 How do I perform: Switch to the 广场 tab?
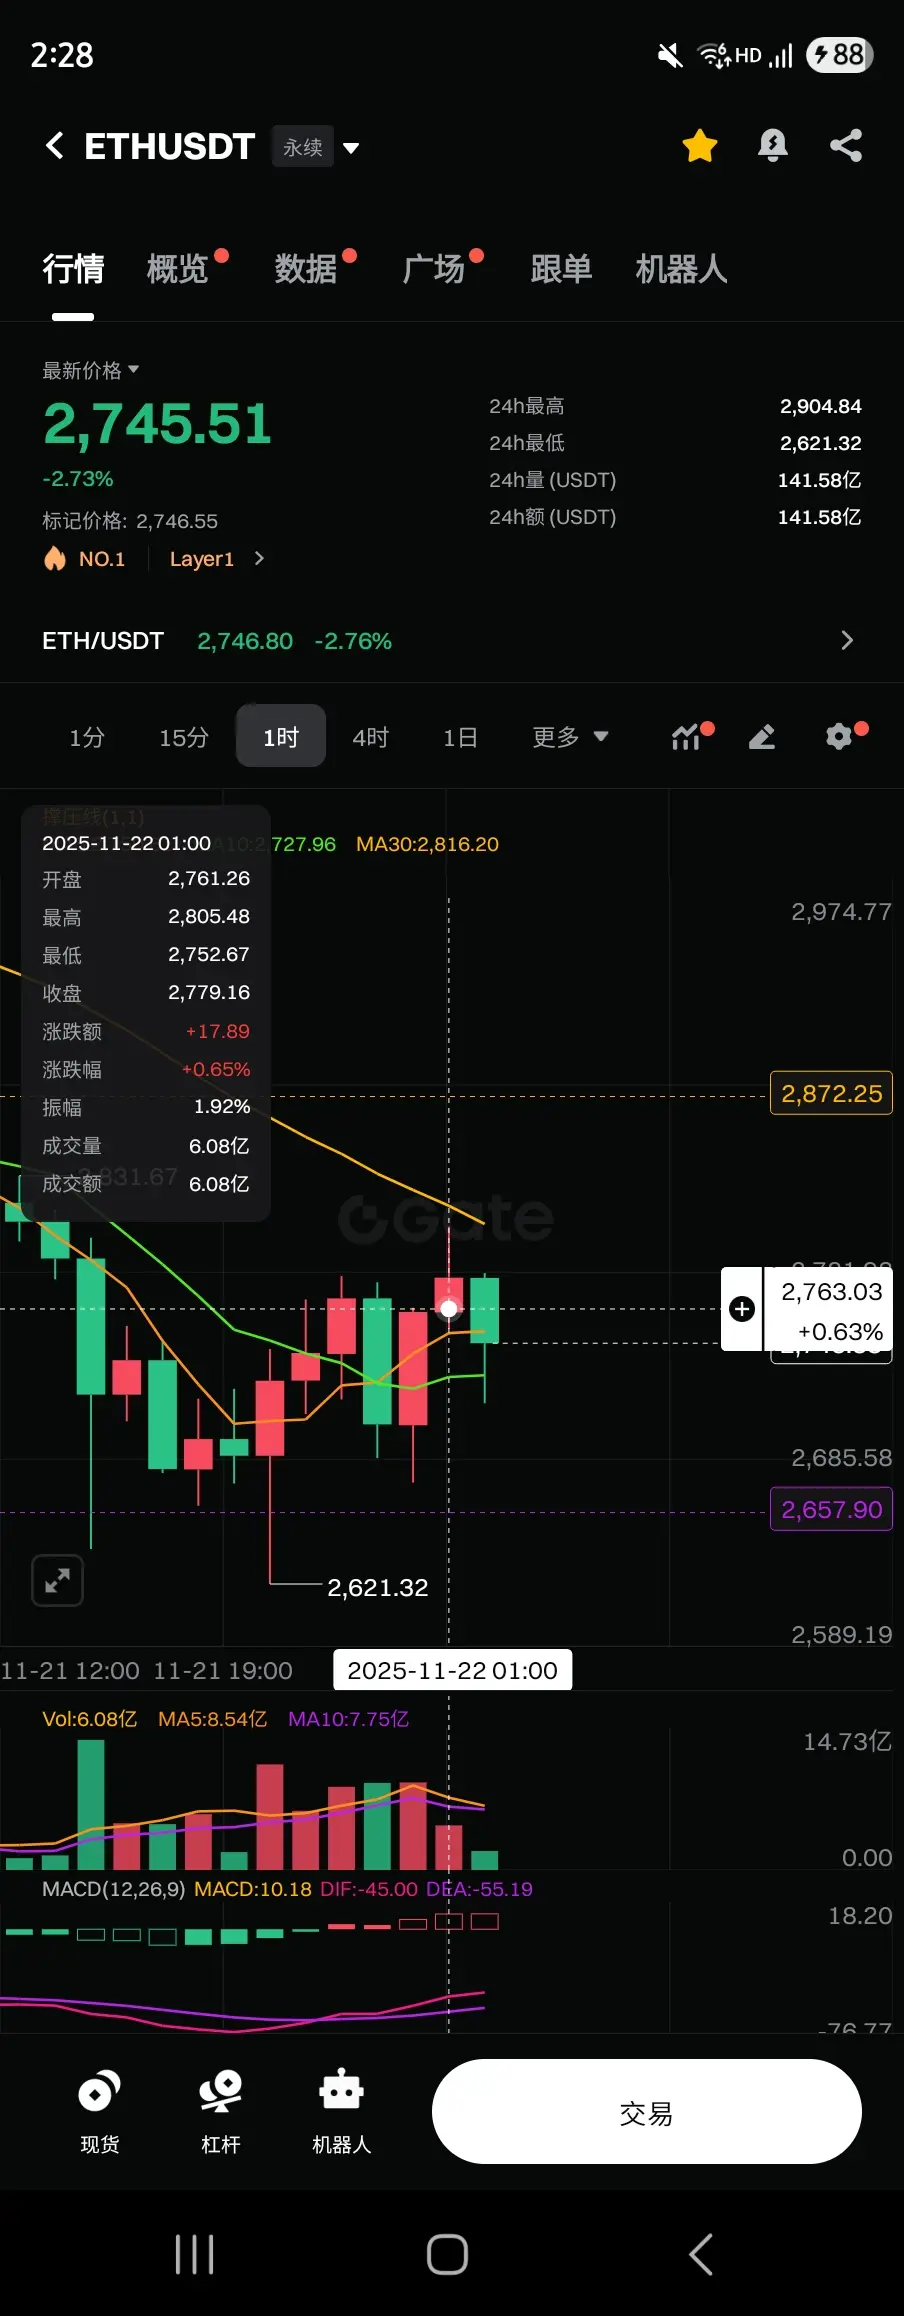pos(434,269)
